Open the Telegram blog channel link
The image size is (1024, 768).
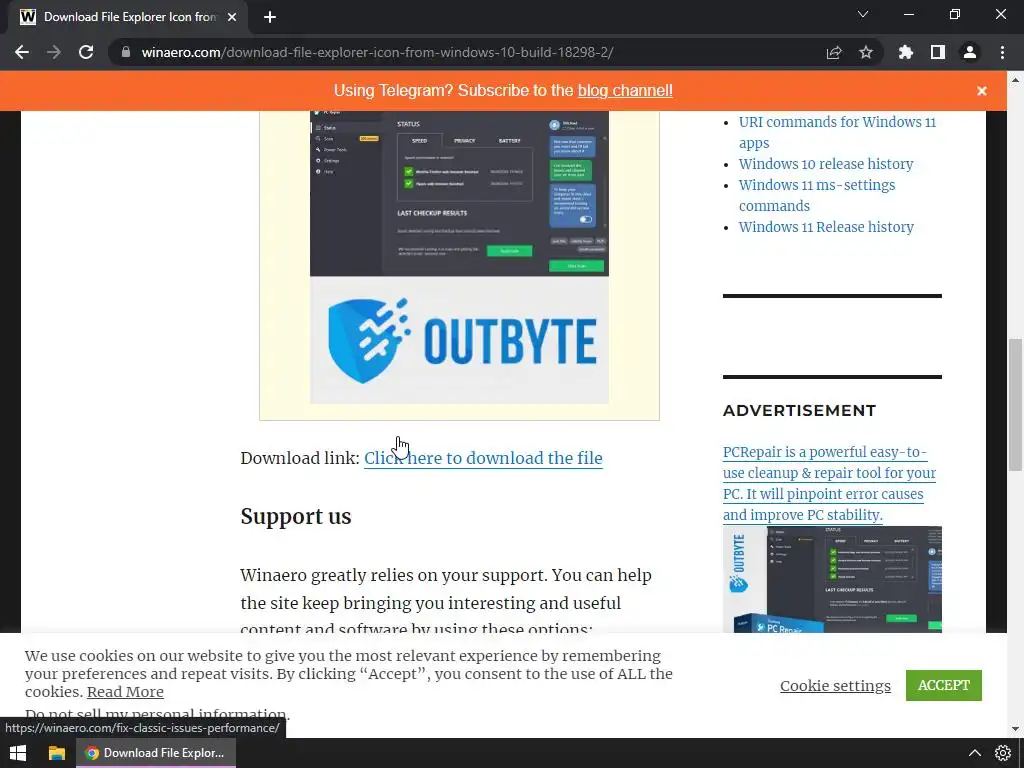tap(625, 90)
